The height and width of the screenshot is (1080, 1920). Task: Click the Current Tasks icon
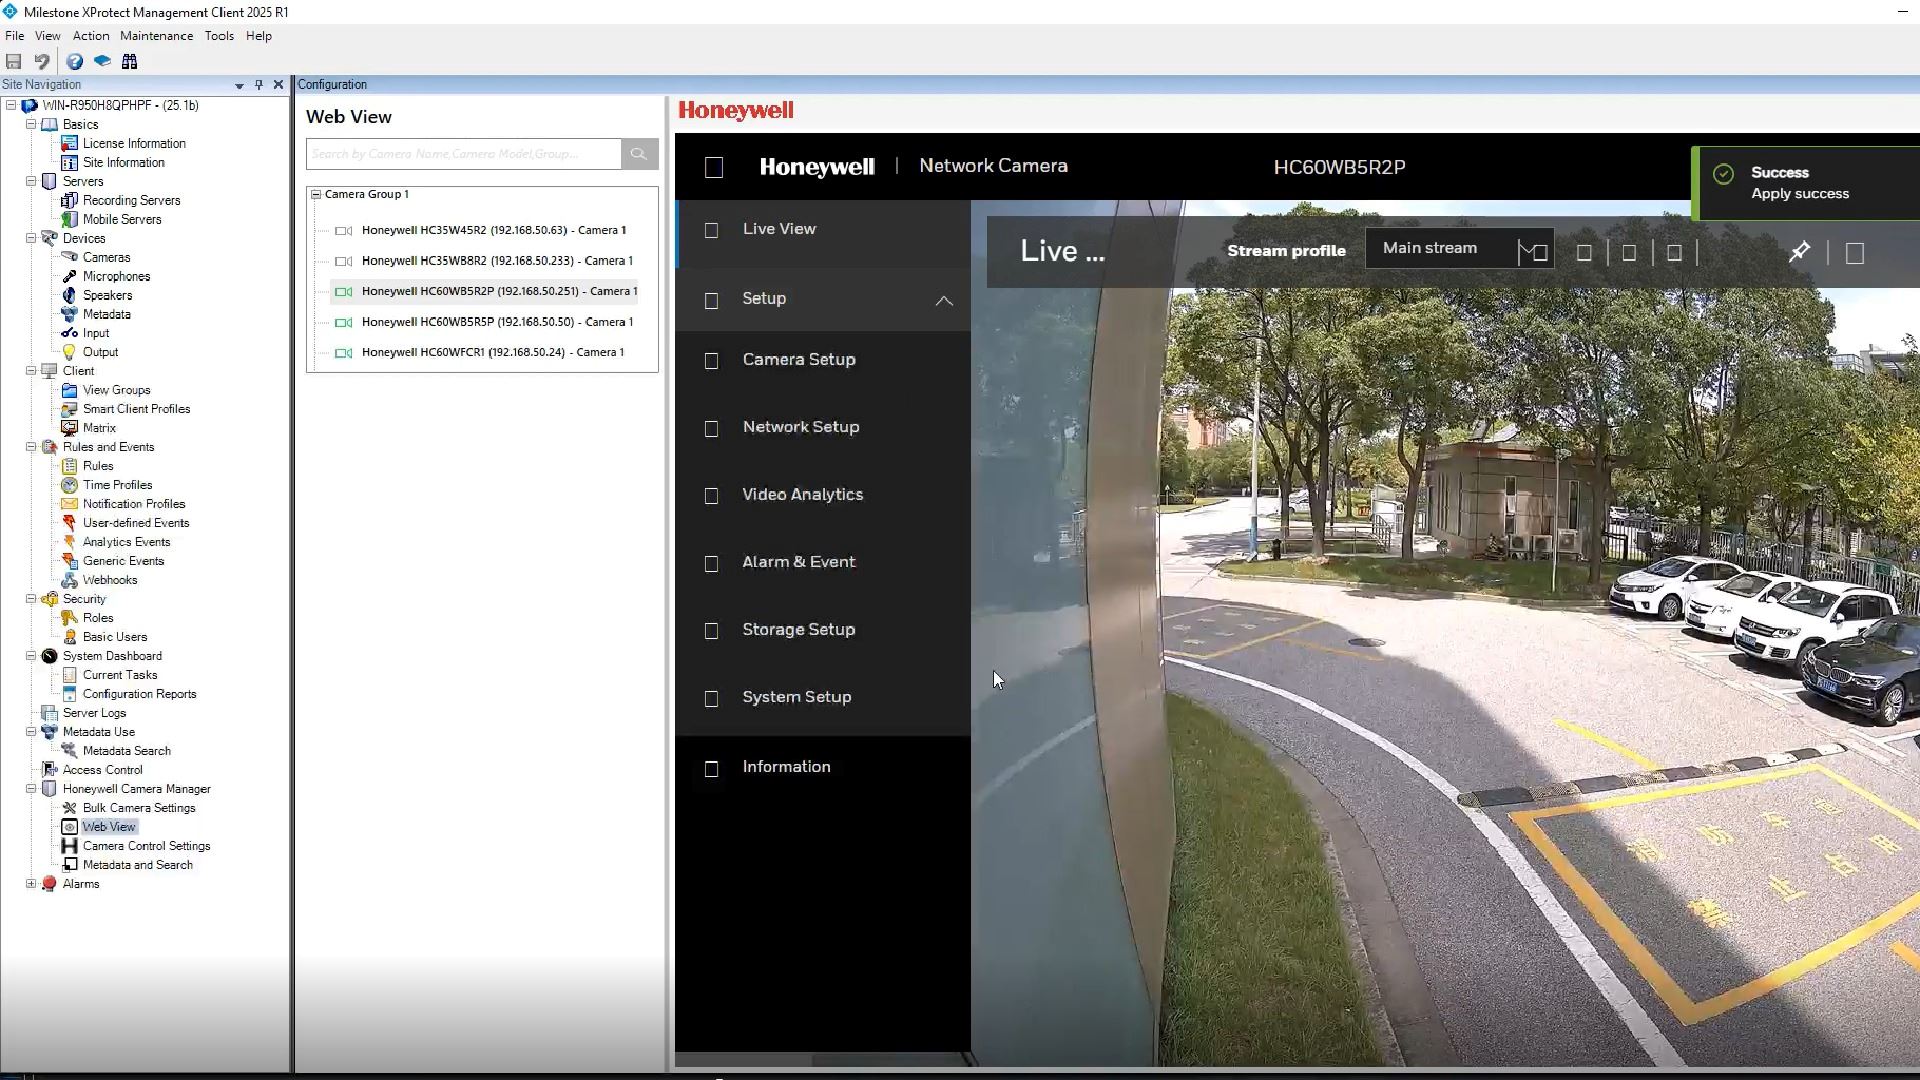coord(69,675)
